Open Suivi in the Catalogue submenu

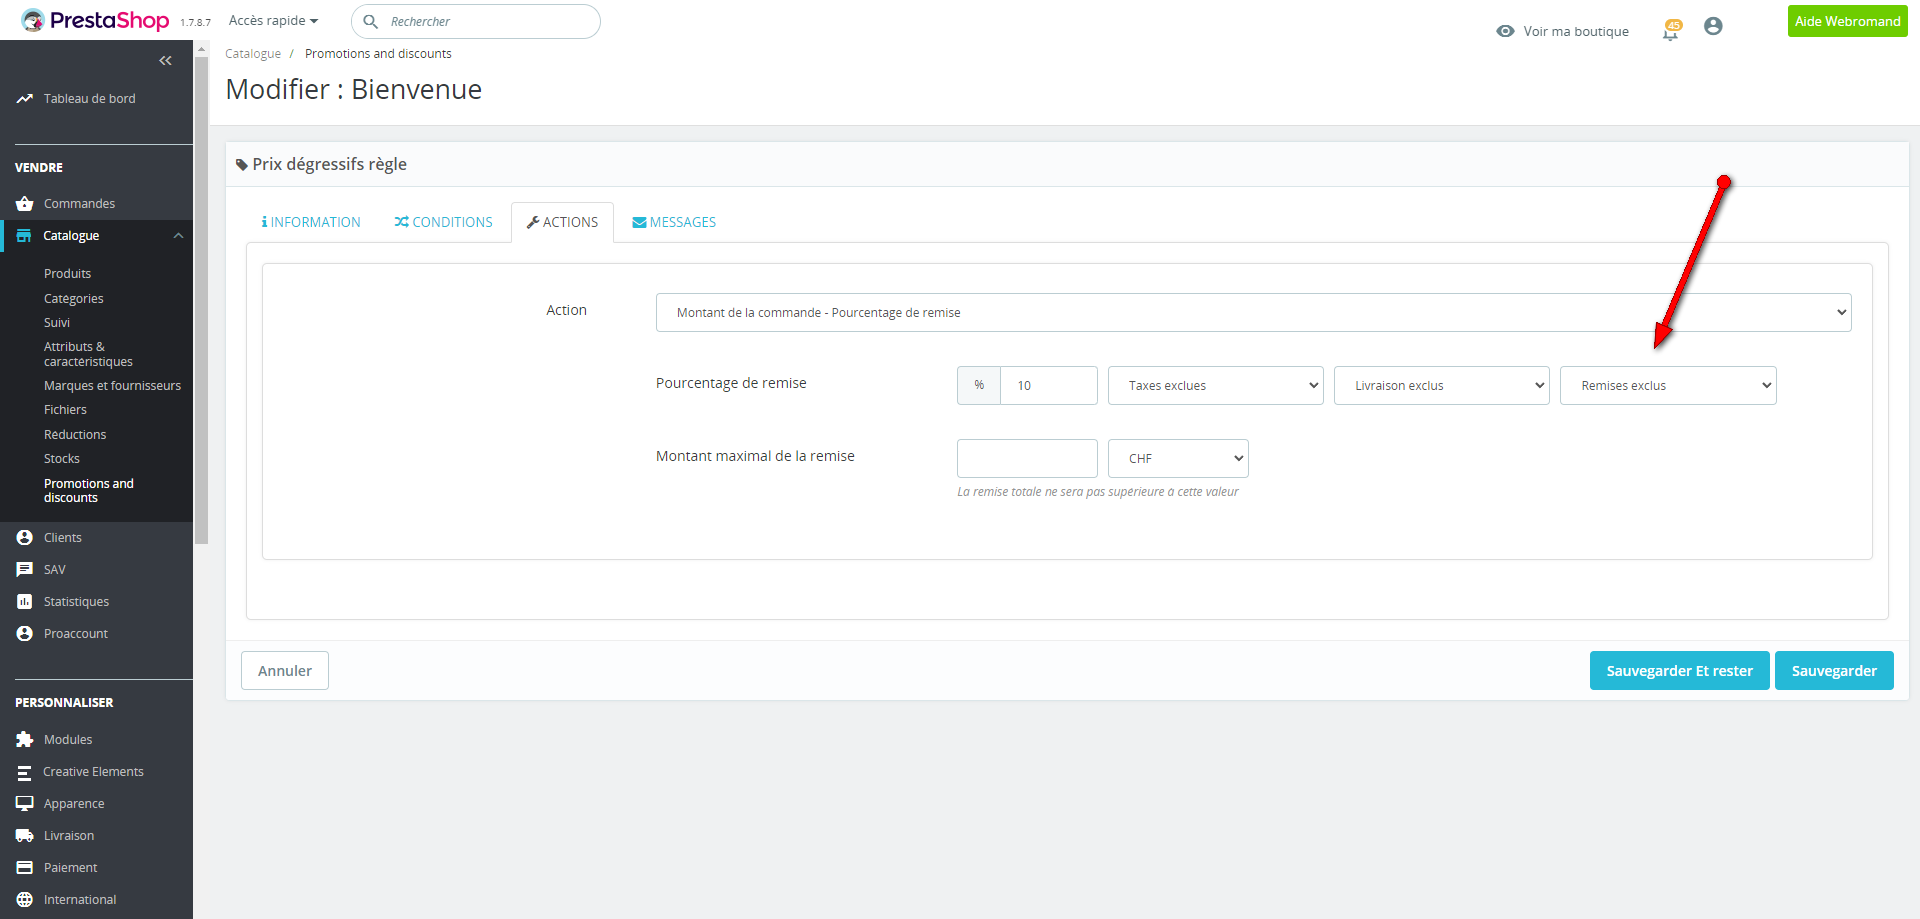coord(57,323)
